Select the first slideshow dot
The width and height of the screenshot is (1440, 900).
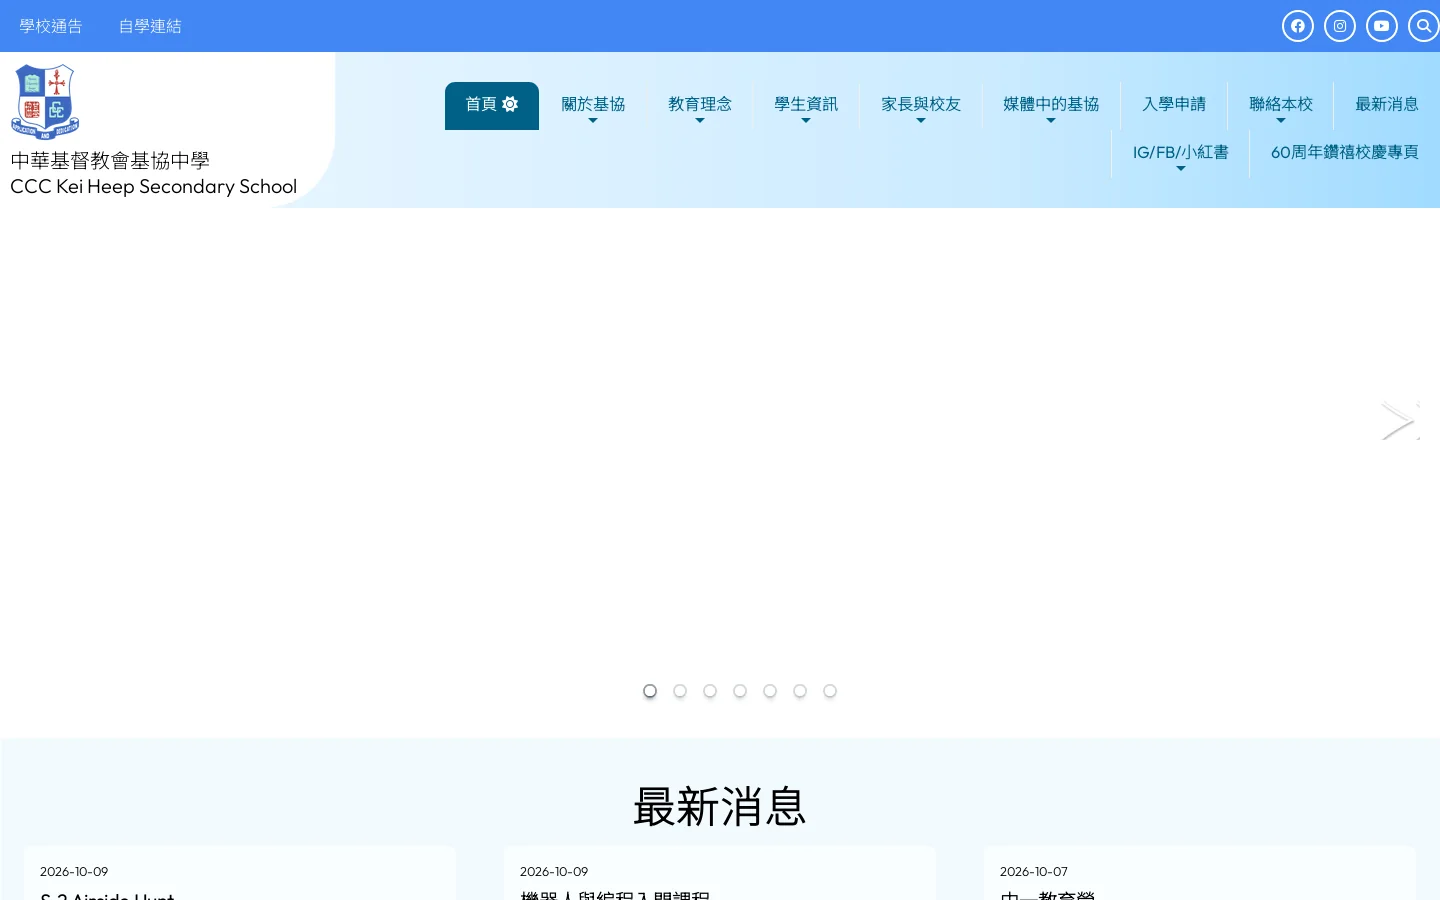coord(650,691)
